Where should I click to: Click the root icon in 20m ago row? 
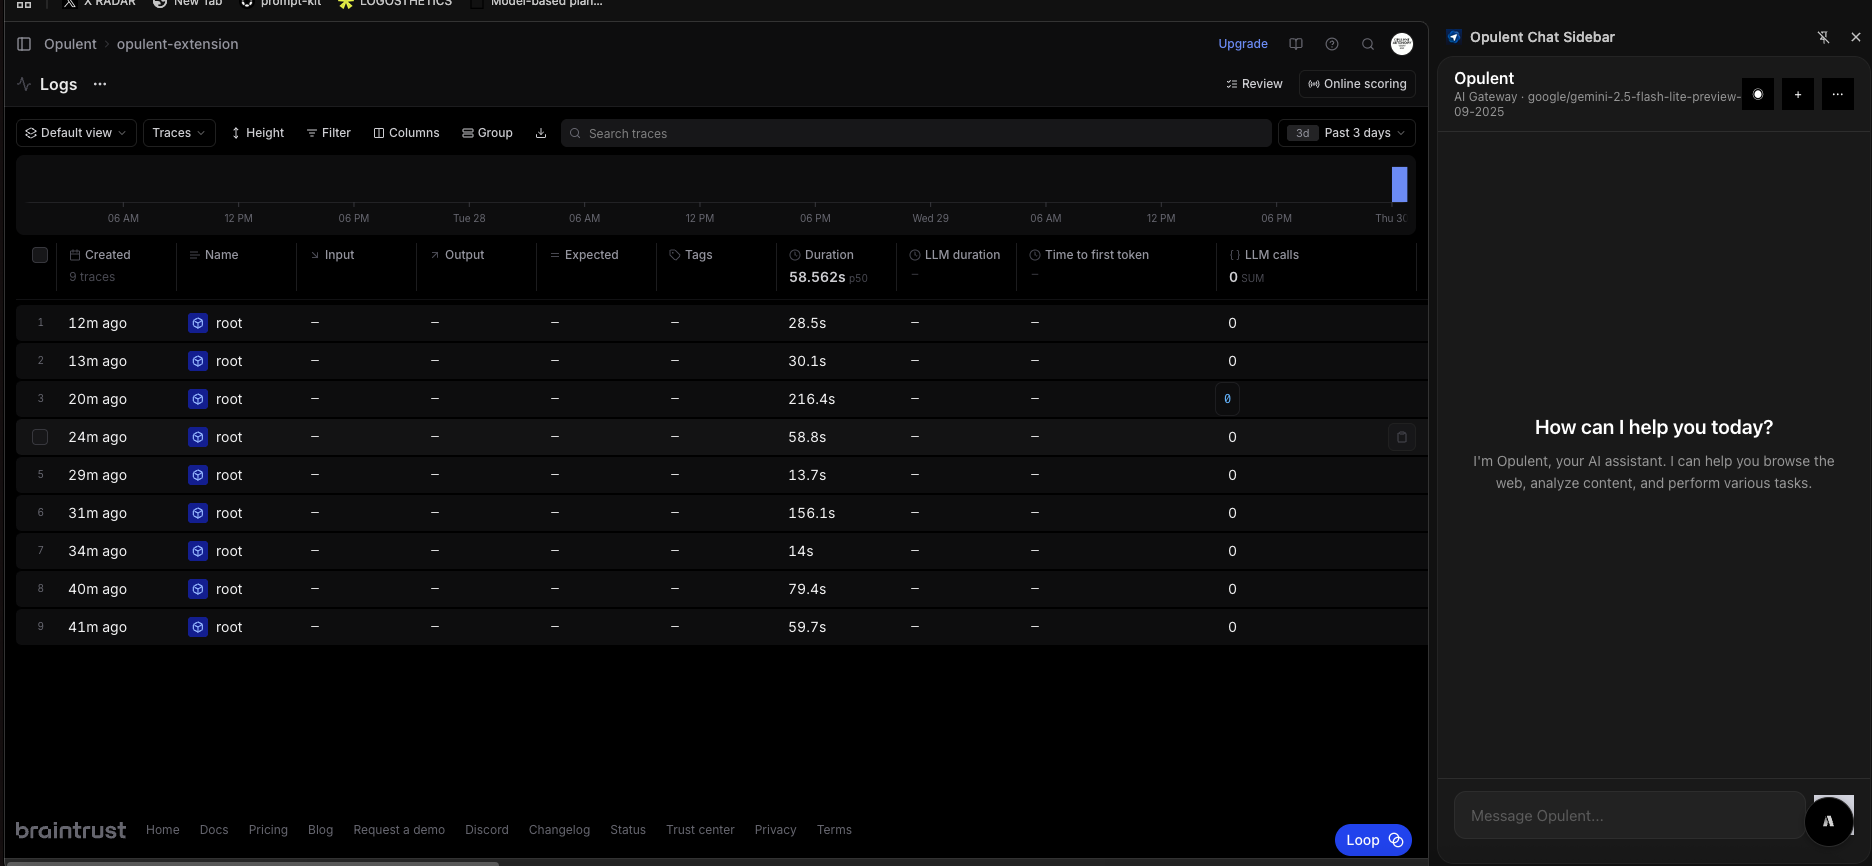tap(198, 399)
